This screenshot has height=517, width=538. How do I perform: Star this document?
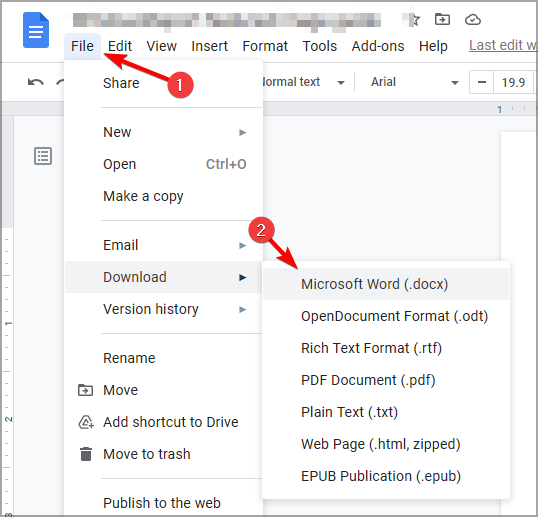coord(414,20)
